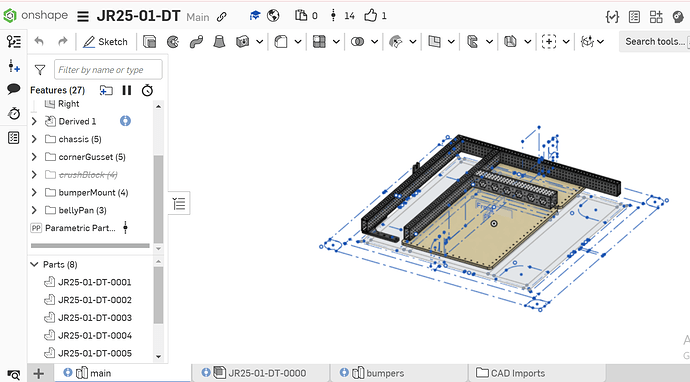Click the feature list vertical scrollbar
Image resolution: width=690 pixels, height=382 pixels.
(x=158, y=198)
